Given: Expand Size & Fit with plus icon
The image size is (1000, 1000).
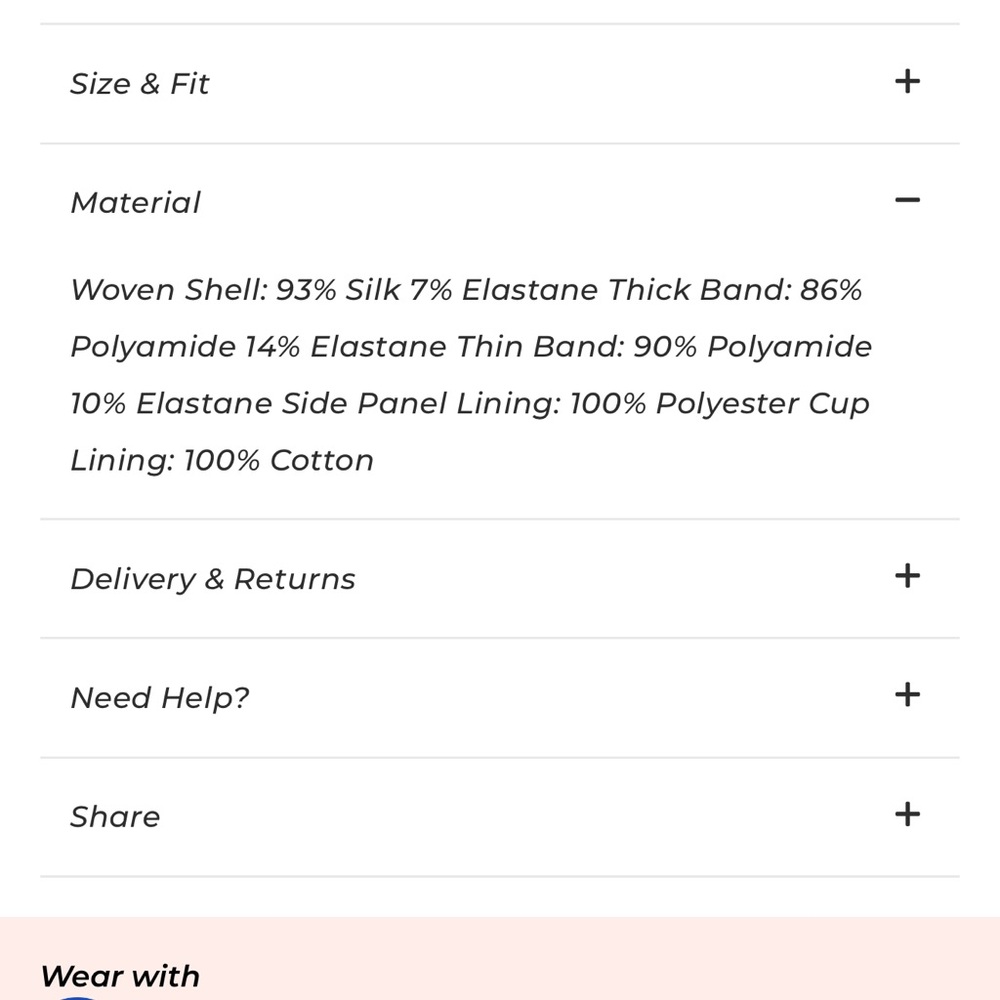Looking at the screenshot, I should pos(907,81).
